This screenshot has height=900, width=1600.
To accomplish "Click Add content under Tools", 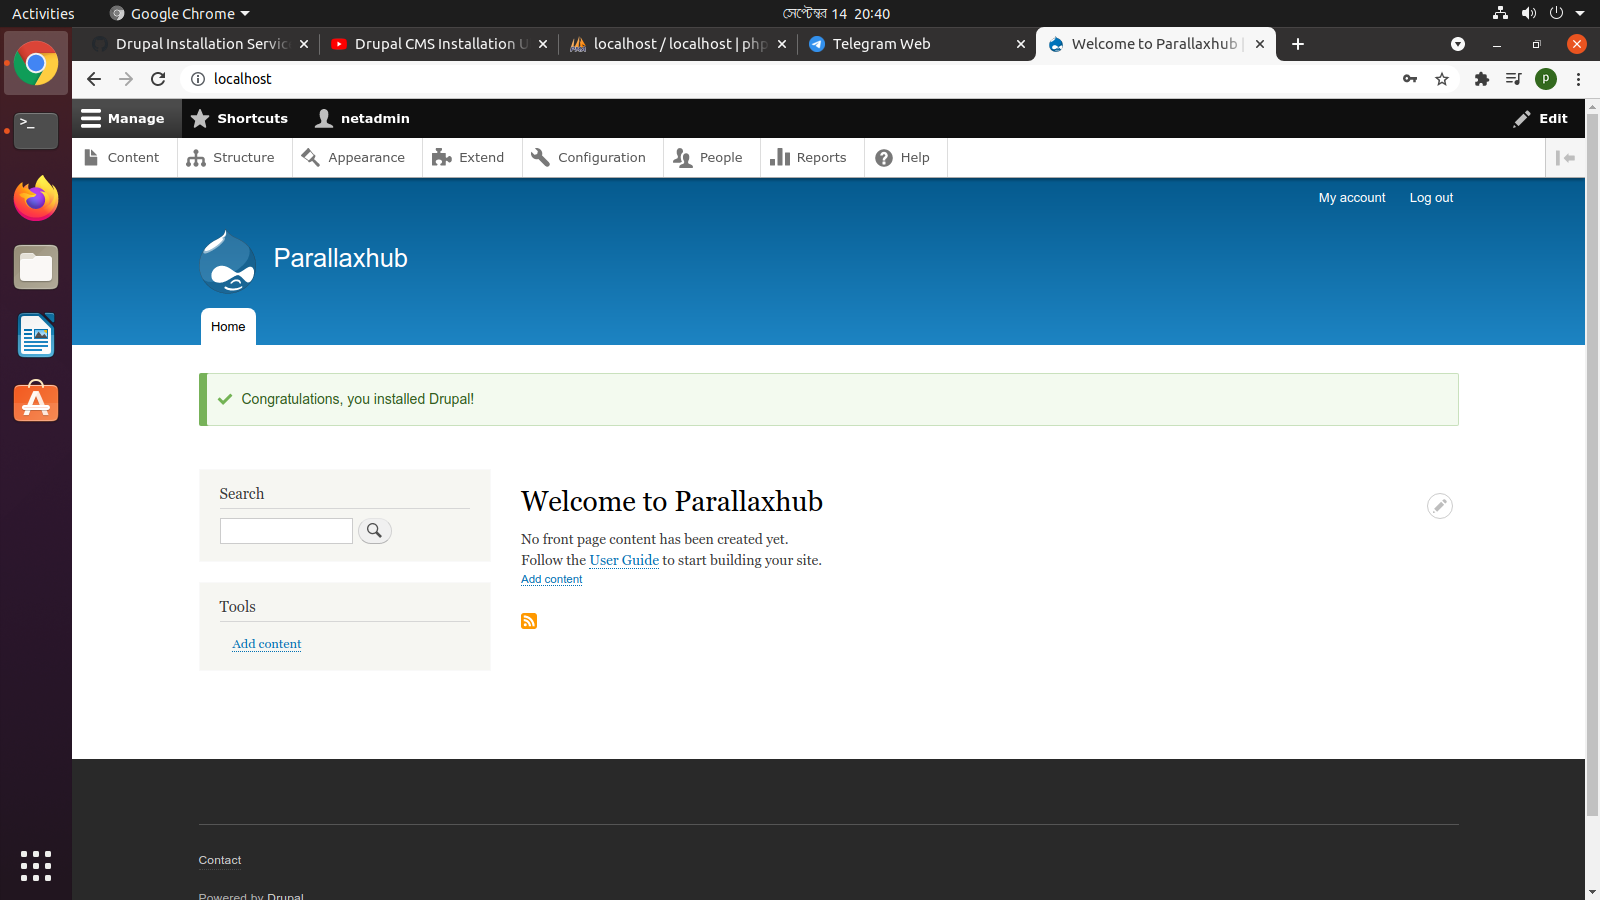I will point(266,644).
